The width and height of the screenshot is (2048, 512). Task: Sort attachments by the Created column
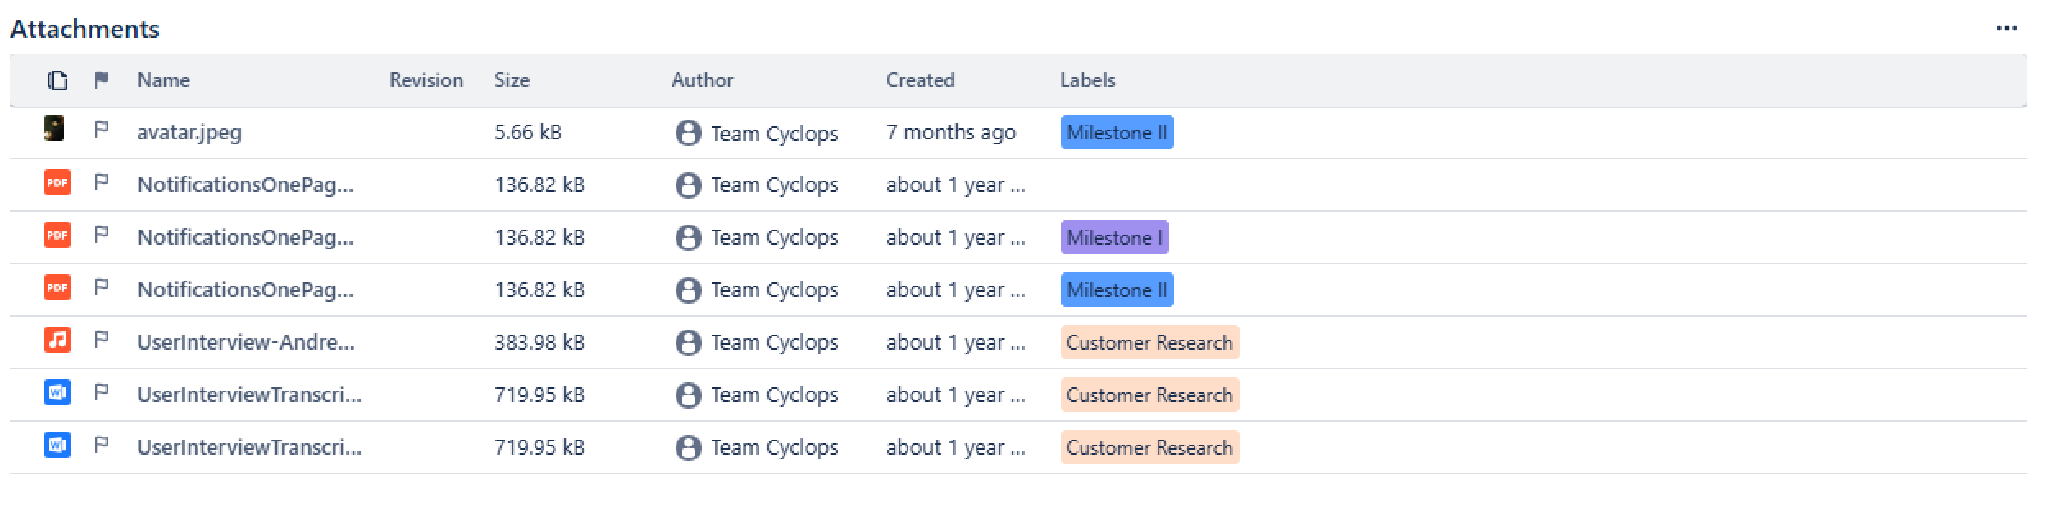pyautogui.click(x=919, y=80)
